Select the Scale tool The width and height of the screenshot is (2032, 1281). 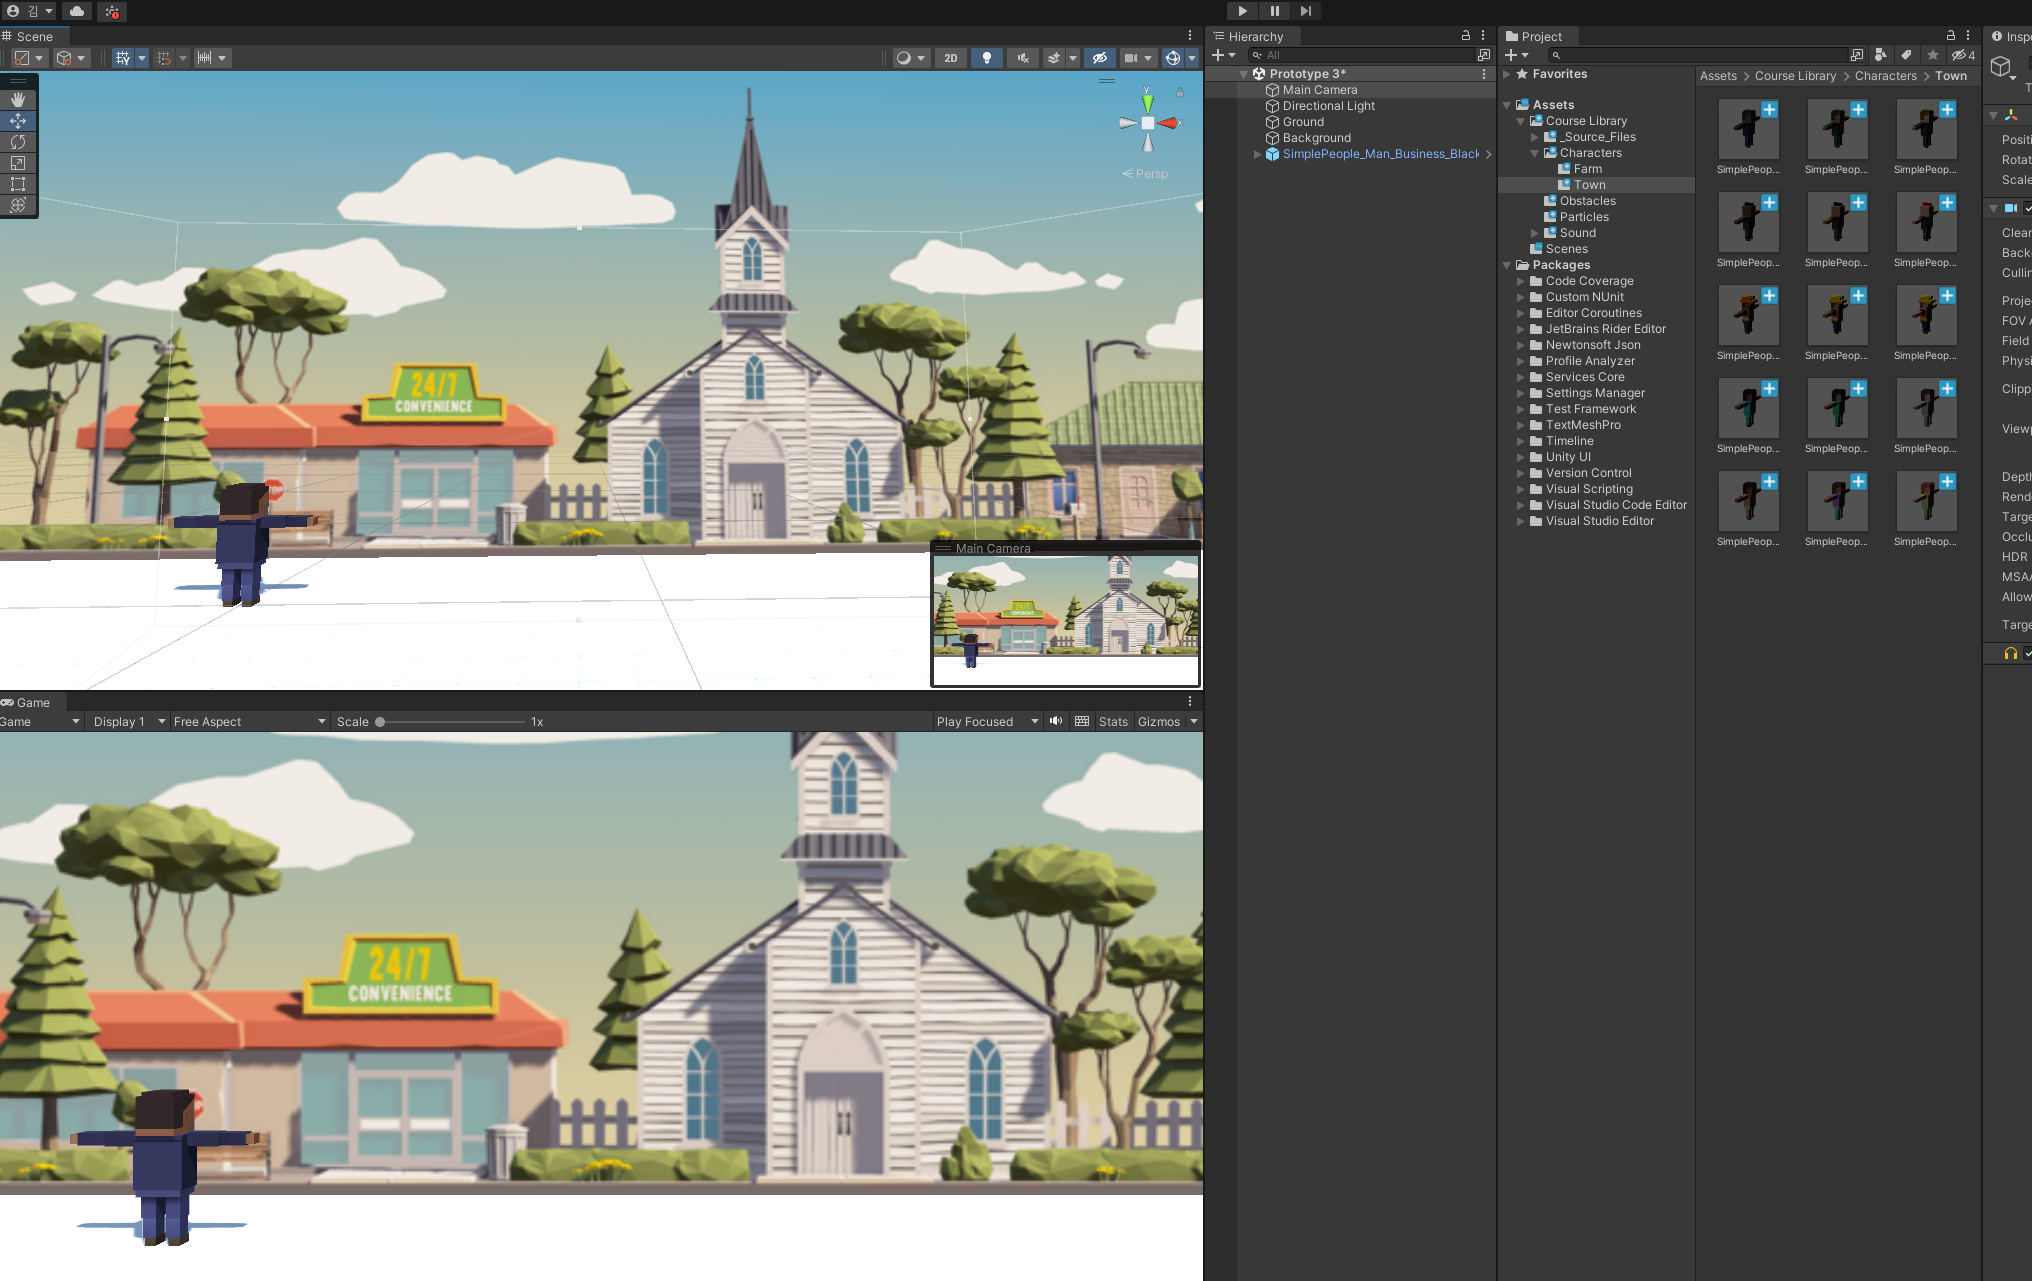click(18, 163)
